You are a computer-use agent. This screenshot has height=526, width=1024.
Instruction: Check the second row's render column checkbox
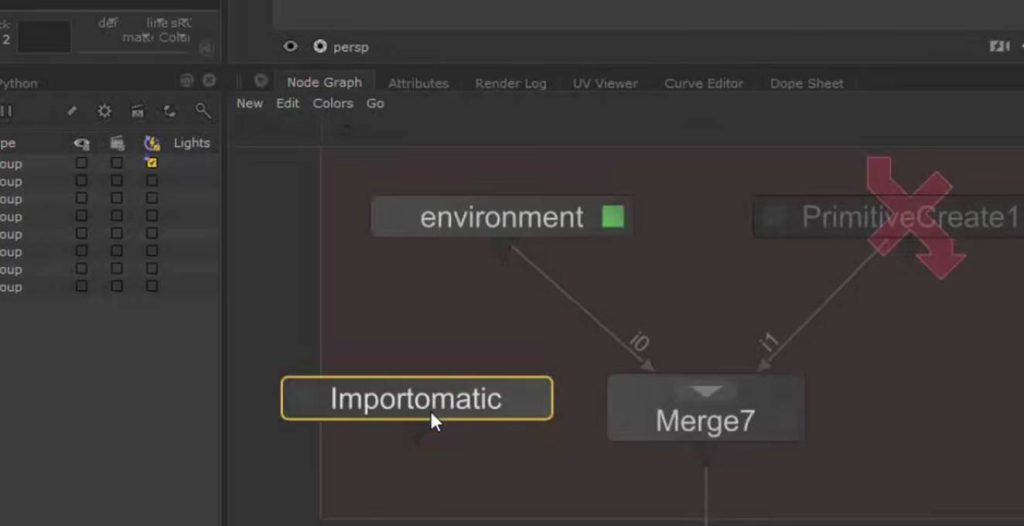pos(117,181)
